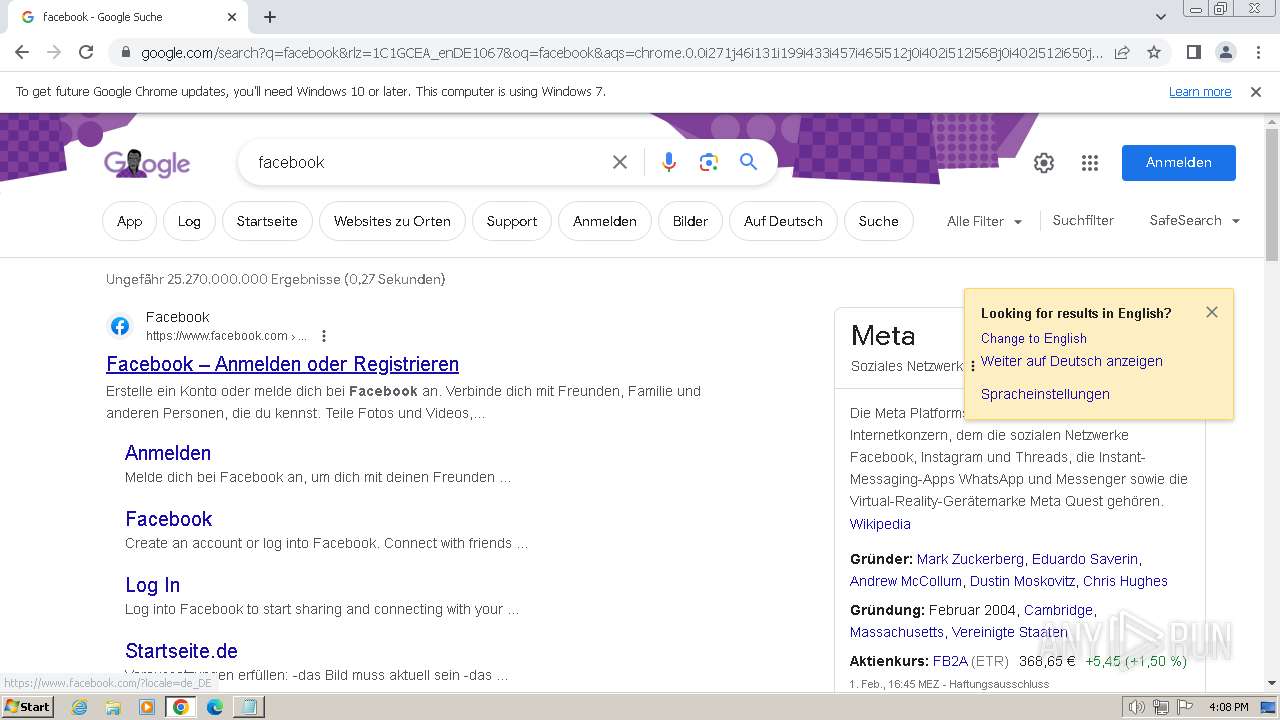Open the Chrome profile icon
This screenshot has height=720, width=1280.
tap(1225, 52)
